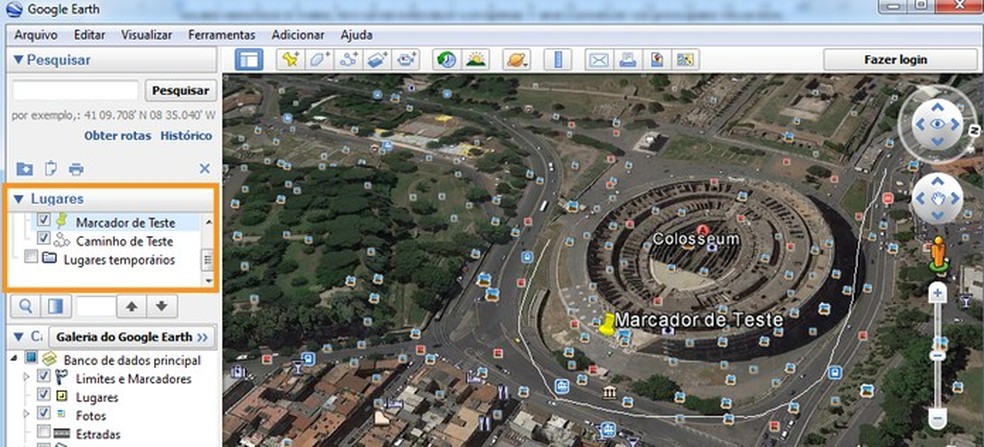
Task: Print the current view from toolbar
Action: pyautogui.click(x=628, y=60)
